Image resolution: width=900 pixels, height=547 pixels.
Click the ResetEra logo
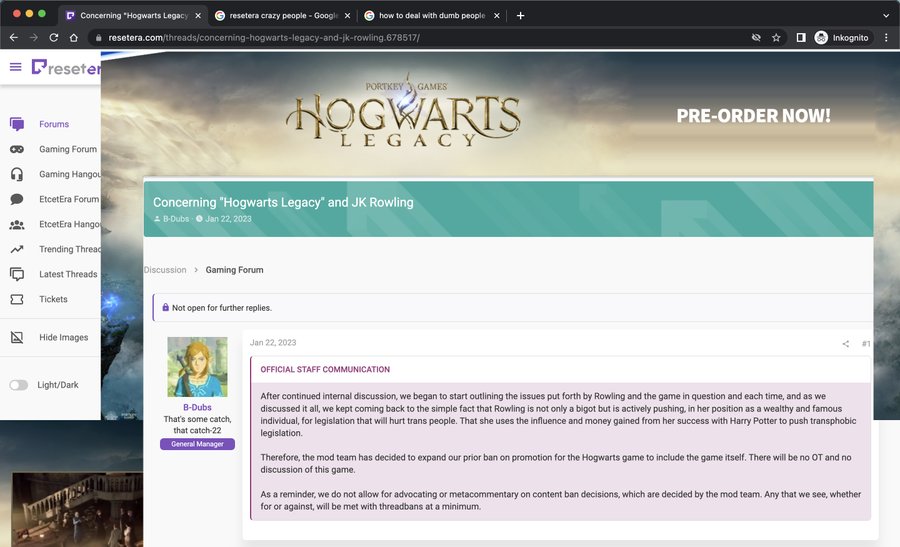(x=66, y=68)
